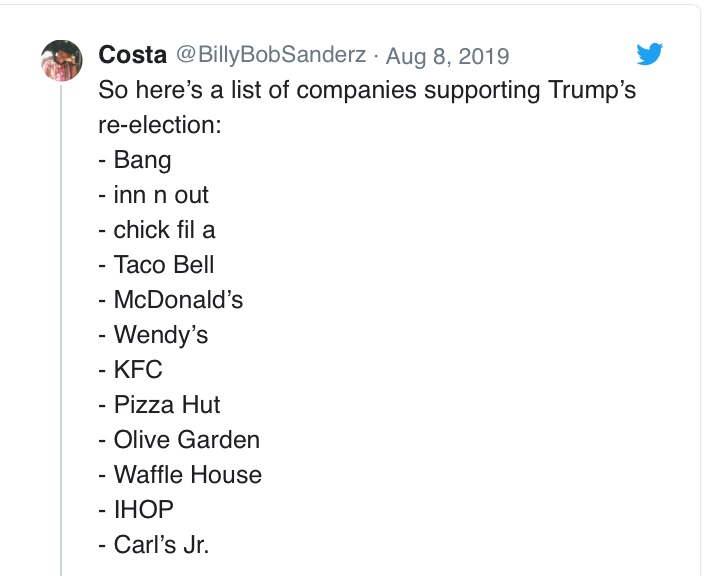The image size is (722, 576).
Task: Click the tweet's opening sentence text
Action: [x=367, y=90]
